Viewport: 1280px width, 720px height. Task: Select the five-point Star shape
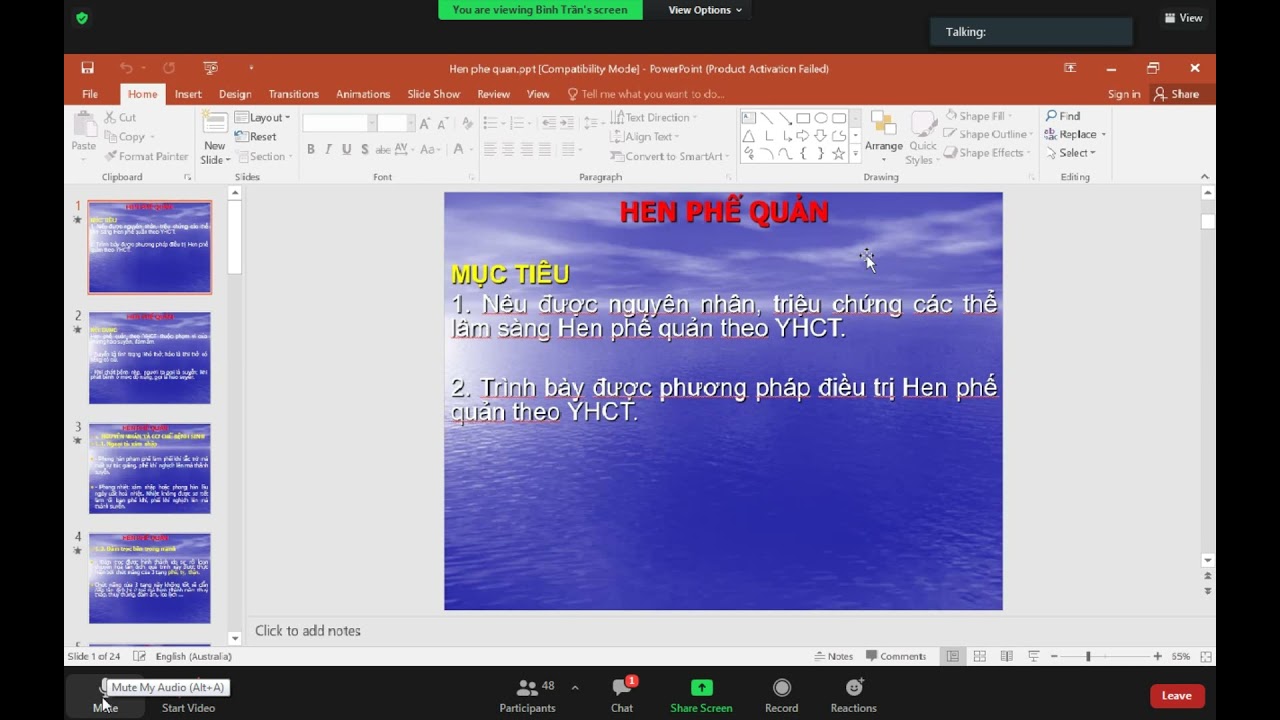[x=838, y=153]
